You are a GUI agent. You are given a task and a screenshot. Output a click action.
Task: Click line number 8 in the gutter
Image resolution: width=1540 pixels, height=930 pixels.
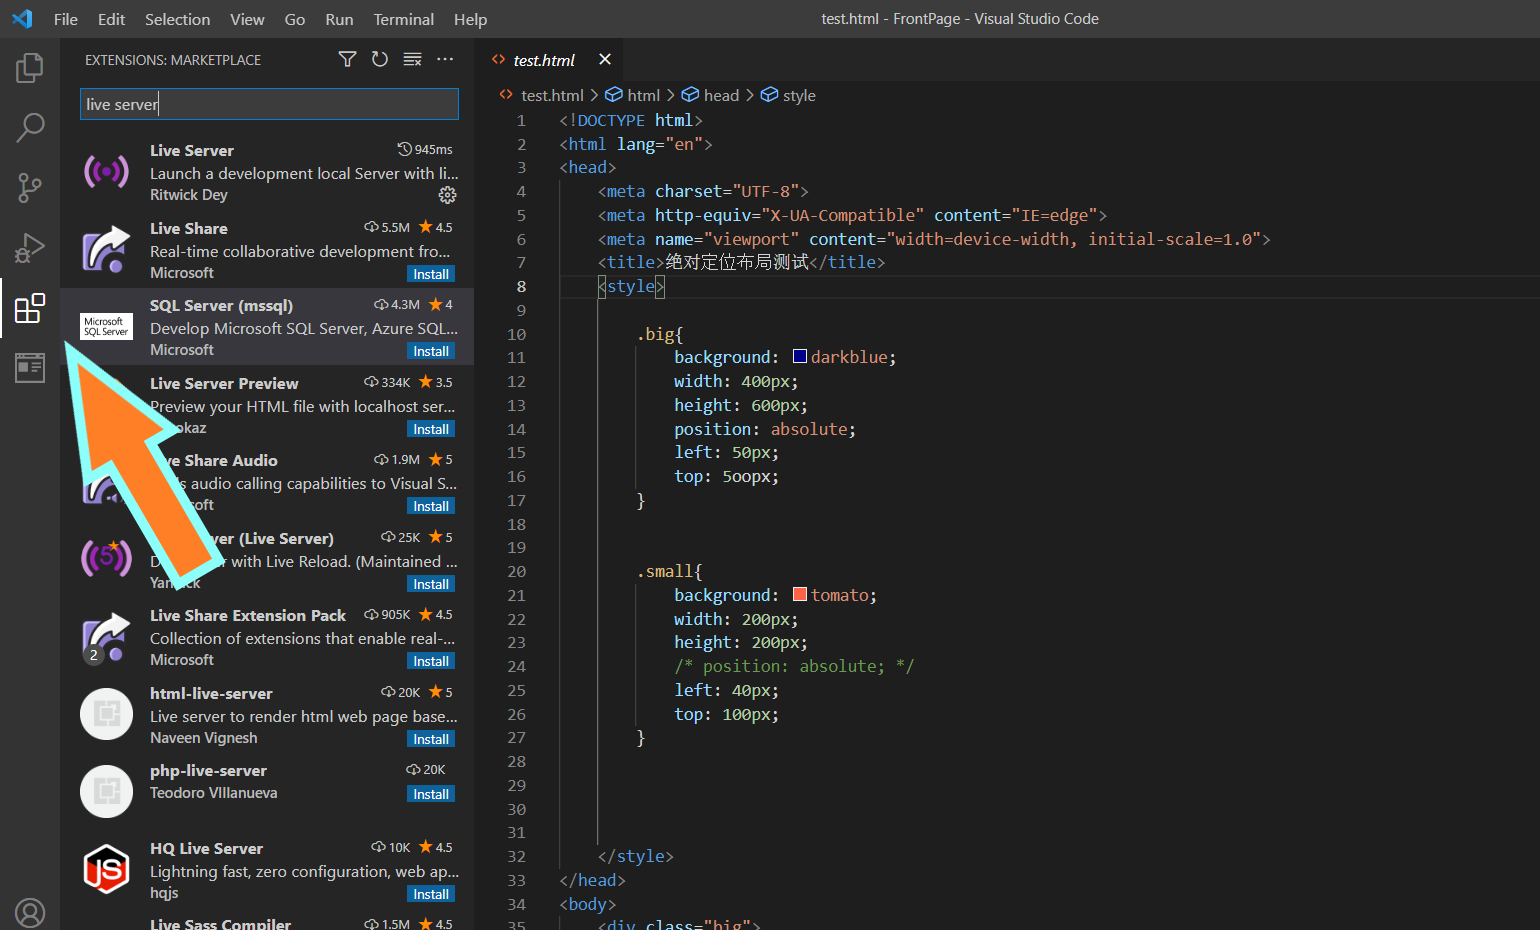pos(521,286)
